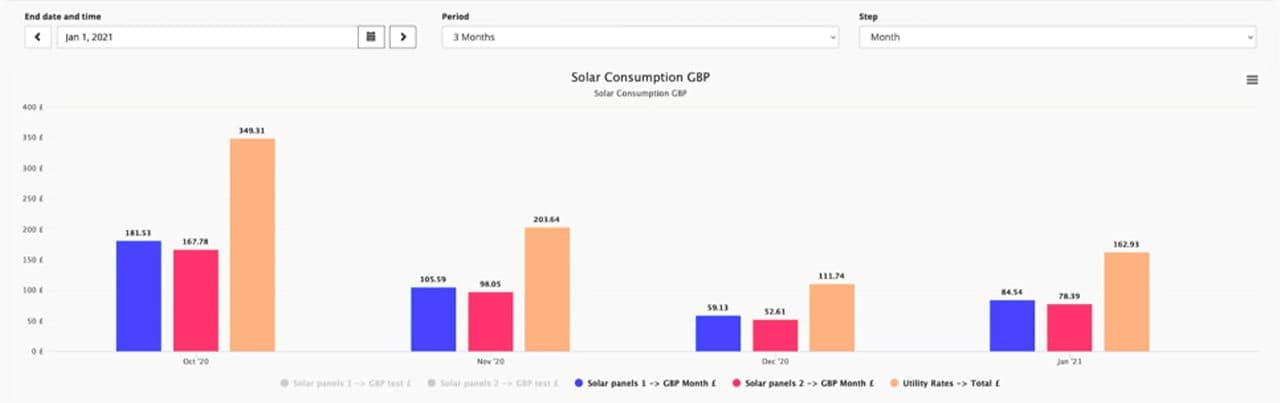The image size is (1280, 403).
Task: Click the Jan '21 blue 84.54 bar
Action: [1012, 325]
